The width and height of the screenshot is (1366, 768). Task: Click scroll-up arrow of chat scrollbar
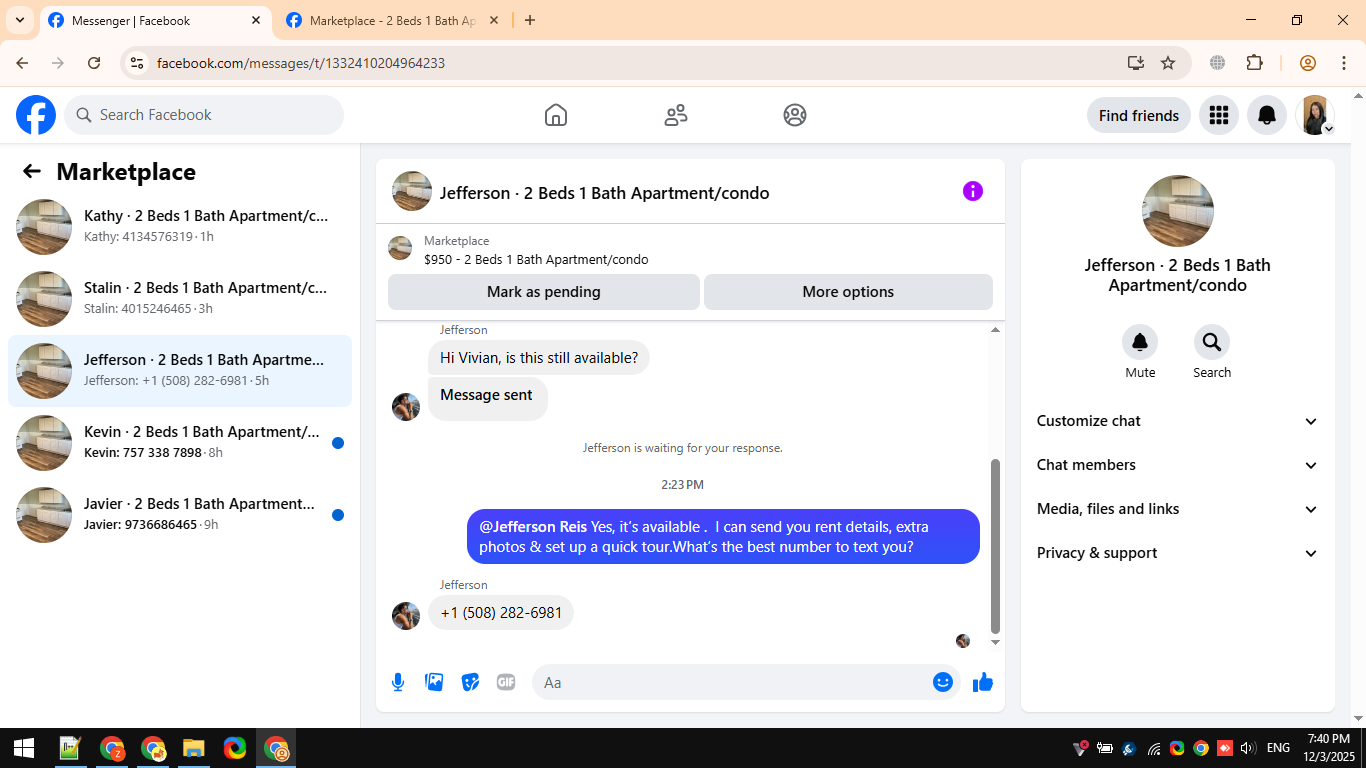pyautogui.click(x=995, y=330)
